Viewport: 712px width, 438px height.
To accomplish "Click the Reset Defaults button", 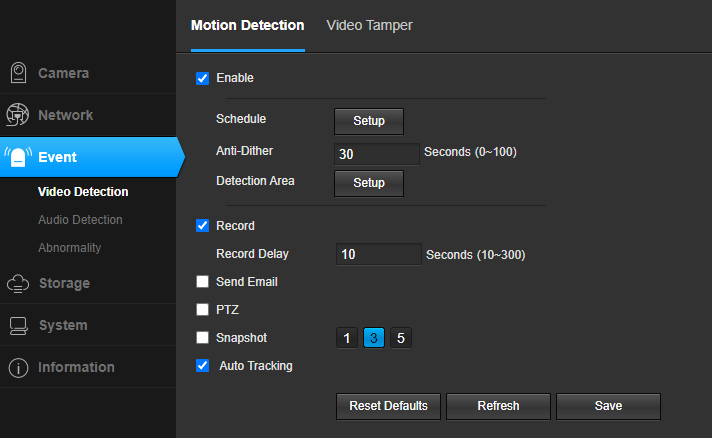I will [388, 406].
